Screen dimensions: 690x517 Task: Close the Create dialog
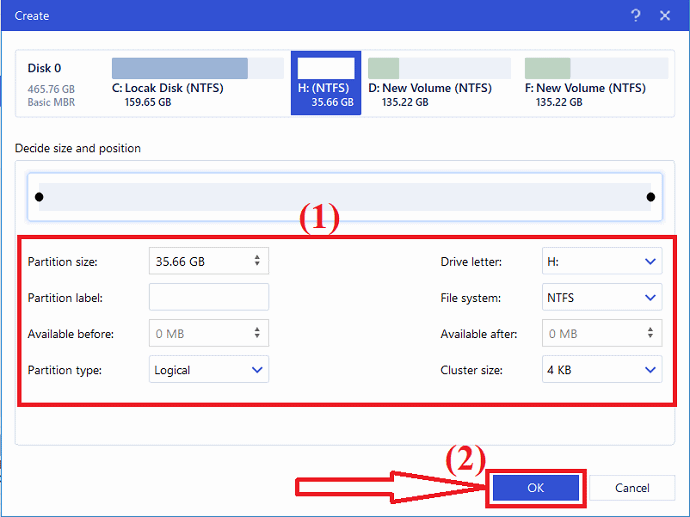pos(665,16)
